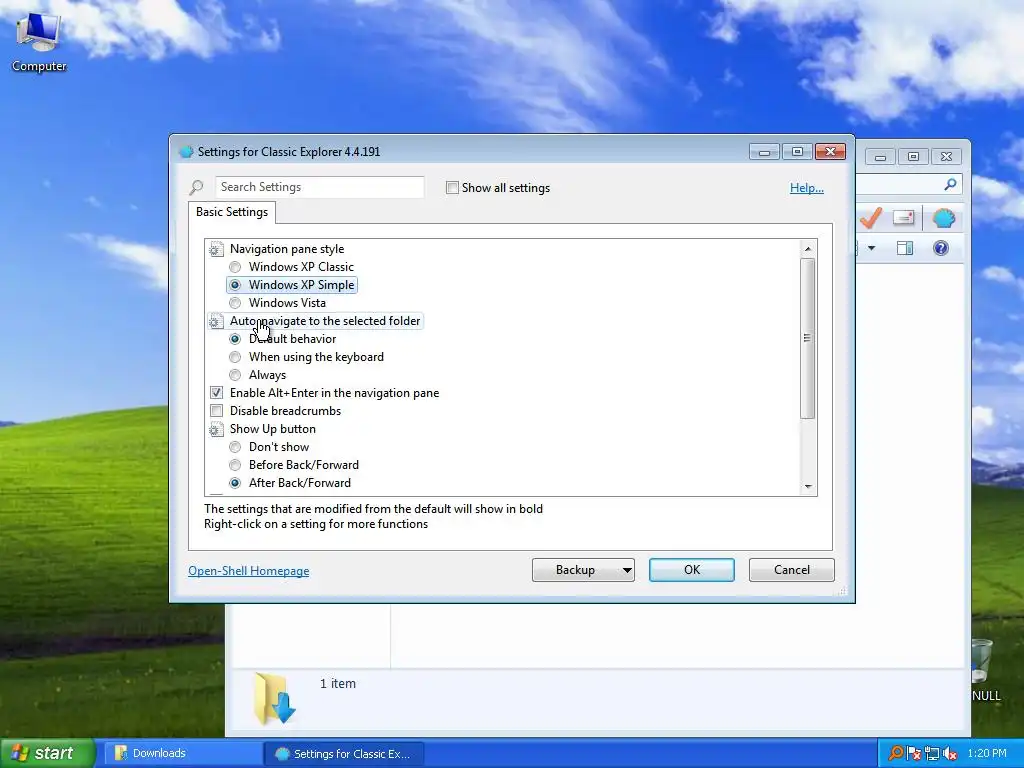Click the Recycle Bin icon on the desktop

982,661
